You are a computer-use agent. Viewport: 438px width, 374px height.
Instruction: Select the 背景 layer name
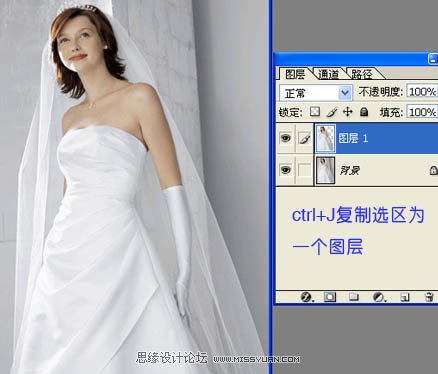pos(350,171)
